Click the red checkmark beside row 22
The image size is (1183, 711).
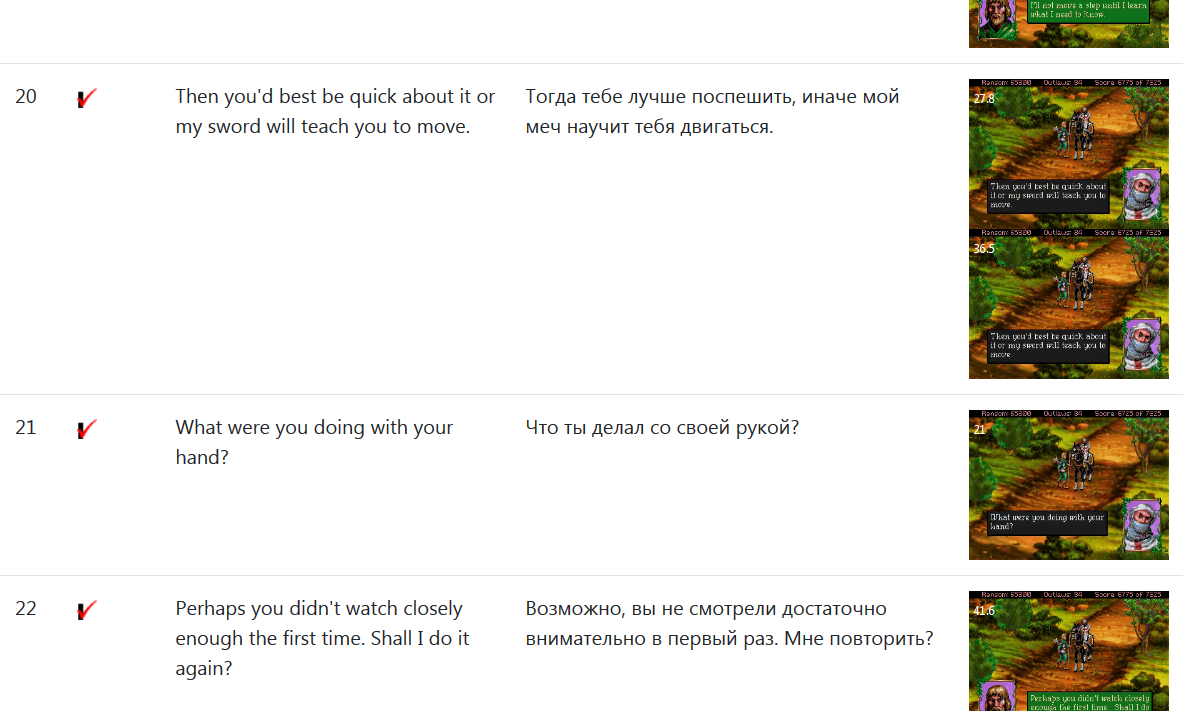87,610
